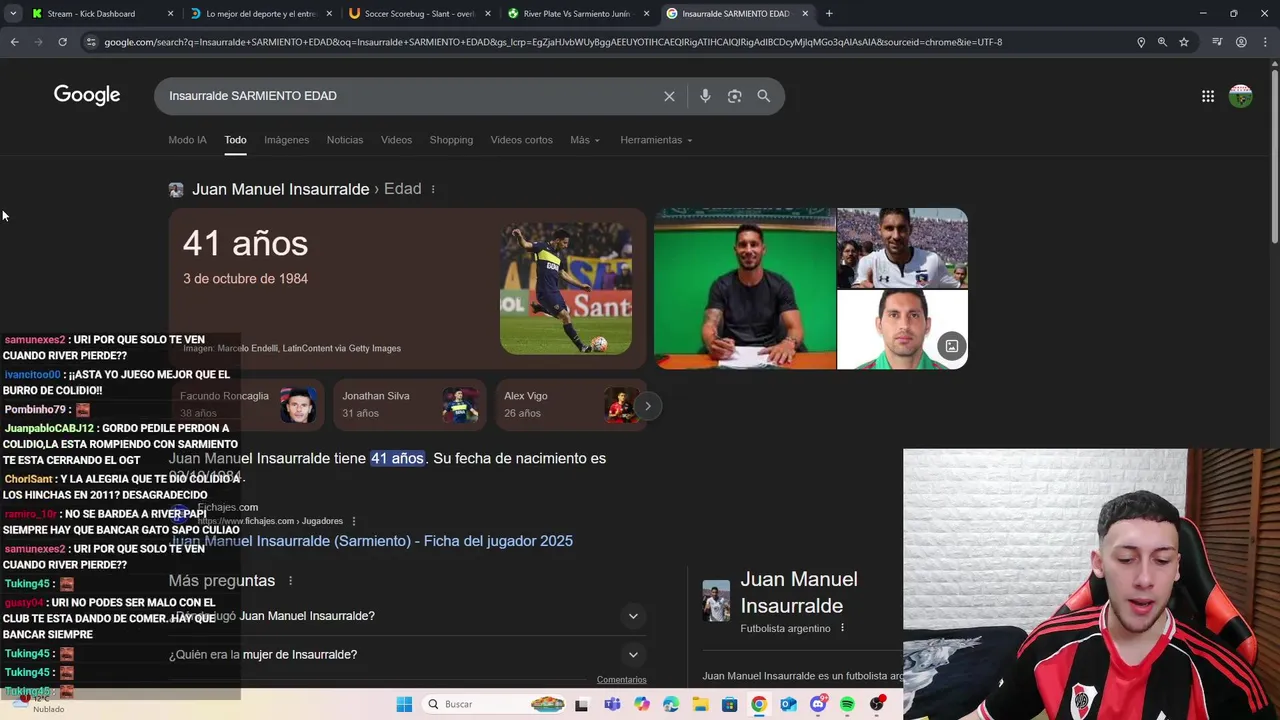Select Videos results tab
Screen dimensions: 1280x720
[x=396, y=140]
